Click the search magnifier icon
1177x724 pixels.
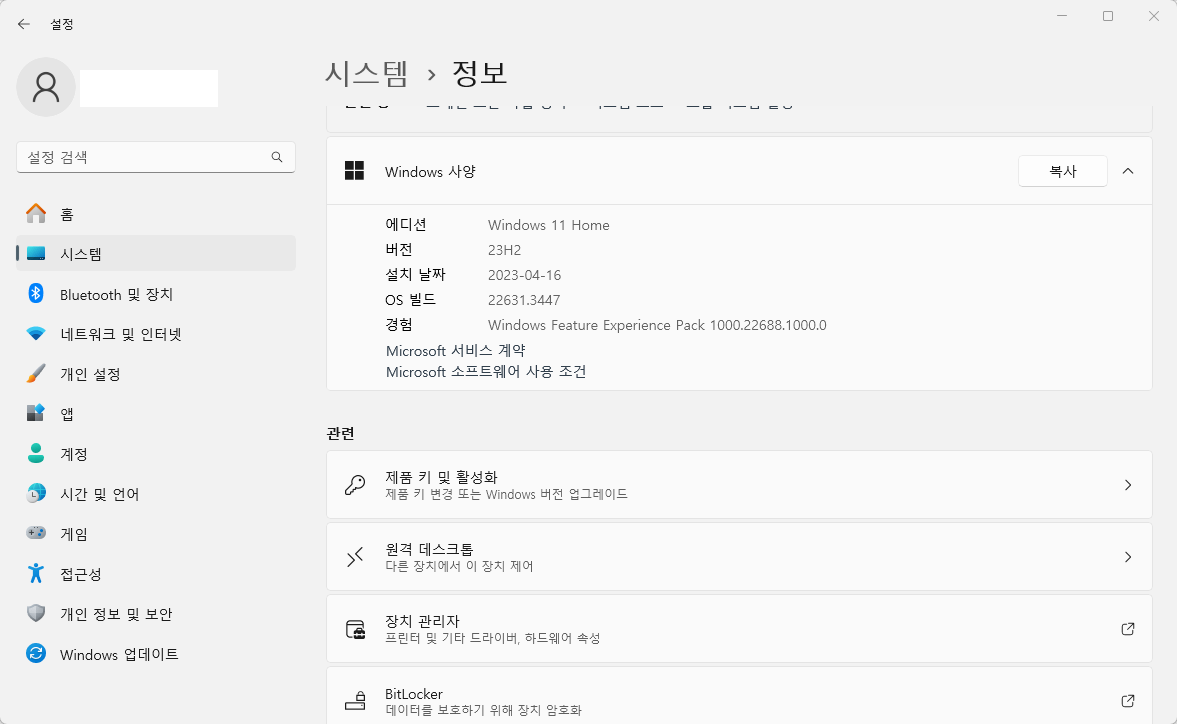coord(277,157)
